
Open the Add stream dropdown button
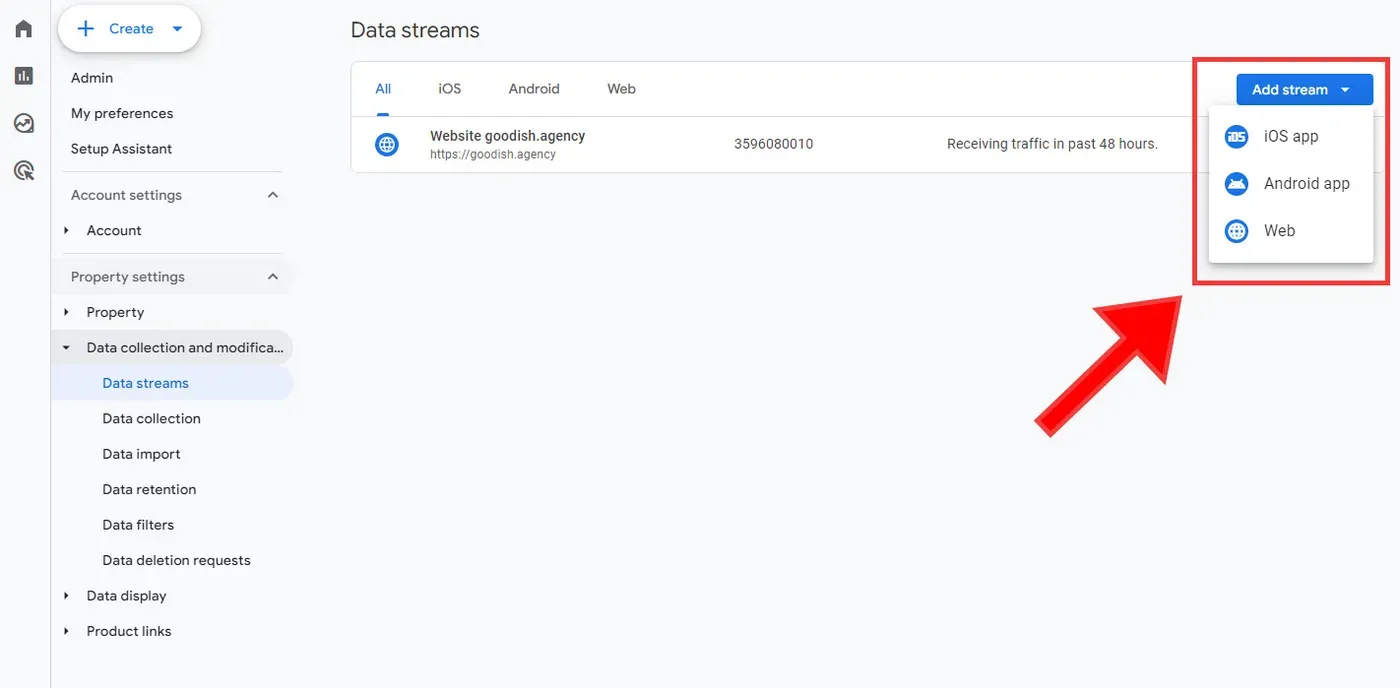(x=1304, y=90)
